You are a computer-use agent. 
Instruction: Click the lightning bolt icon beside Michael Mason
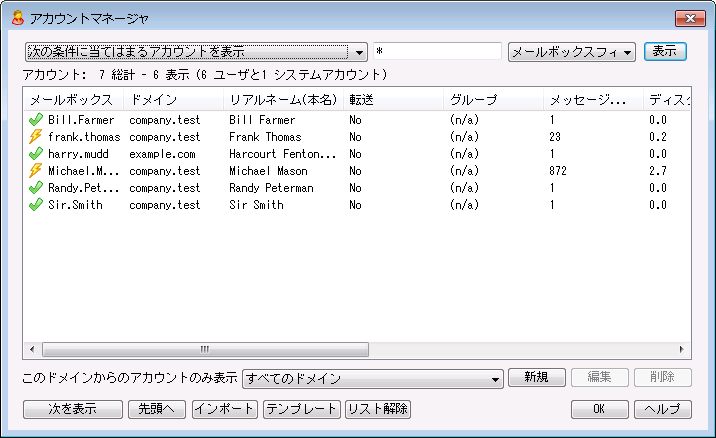tap(36, 171)
